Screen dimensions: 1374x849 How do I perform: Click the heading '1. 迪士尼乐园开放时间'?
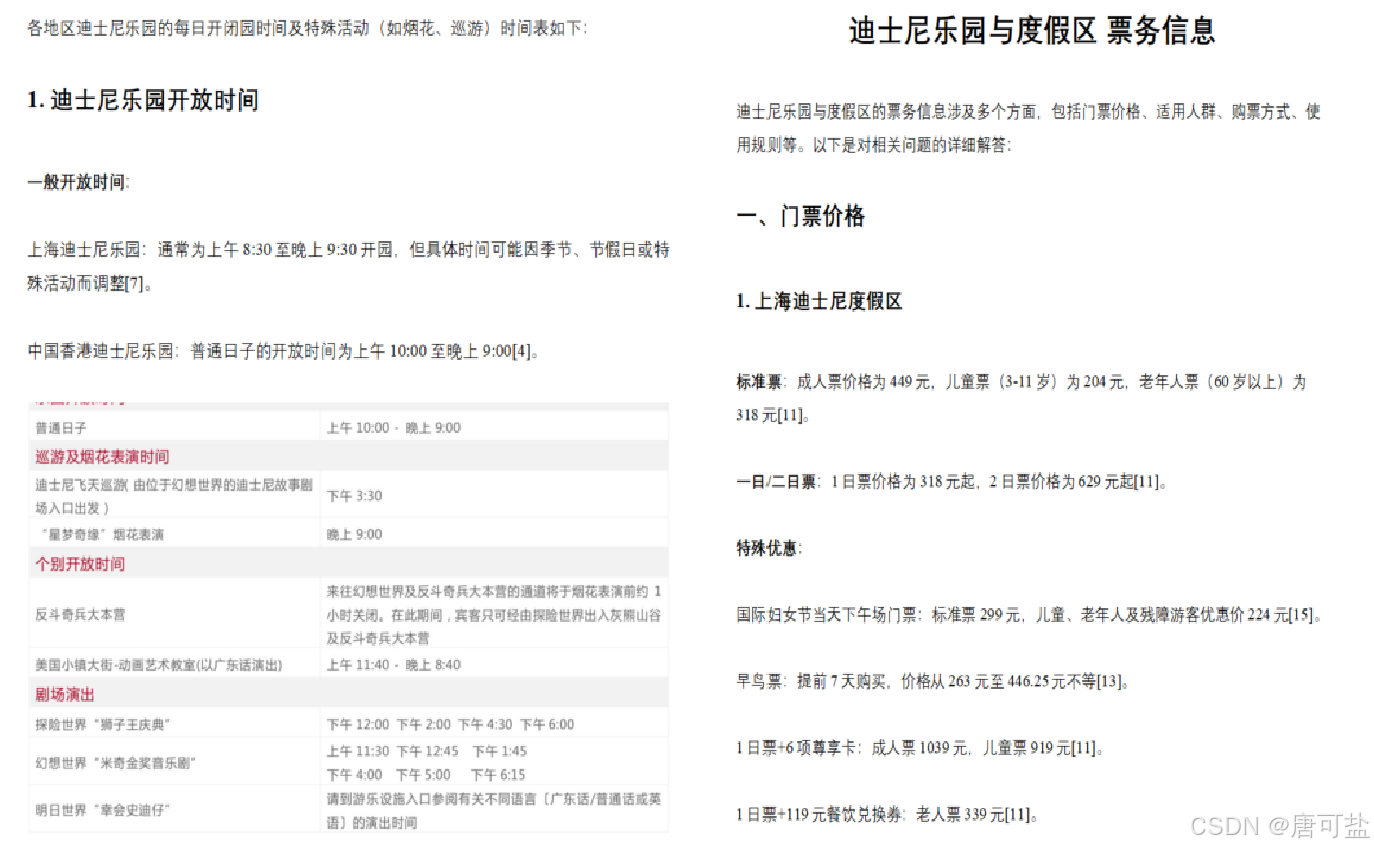pos(143,100)
